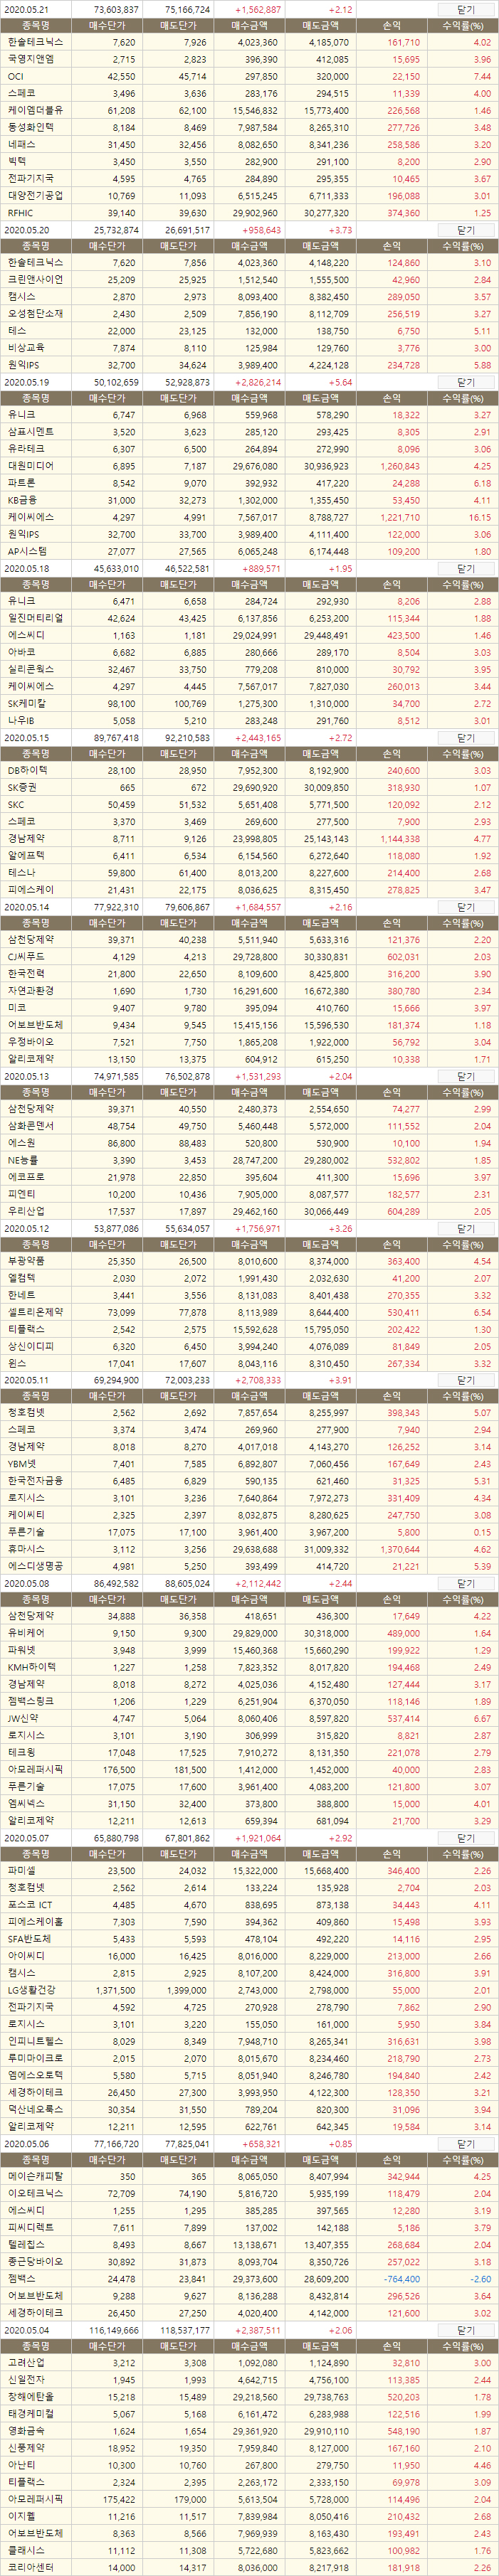This screenshot has height=2576, width=499.
Task: Click the 대양전기공업 stock name
Action: click(x=35, y=195)
